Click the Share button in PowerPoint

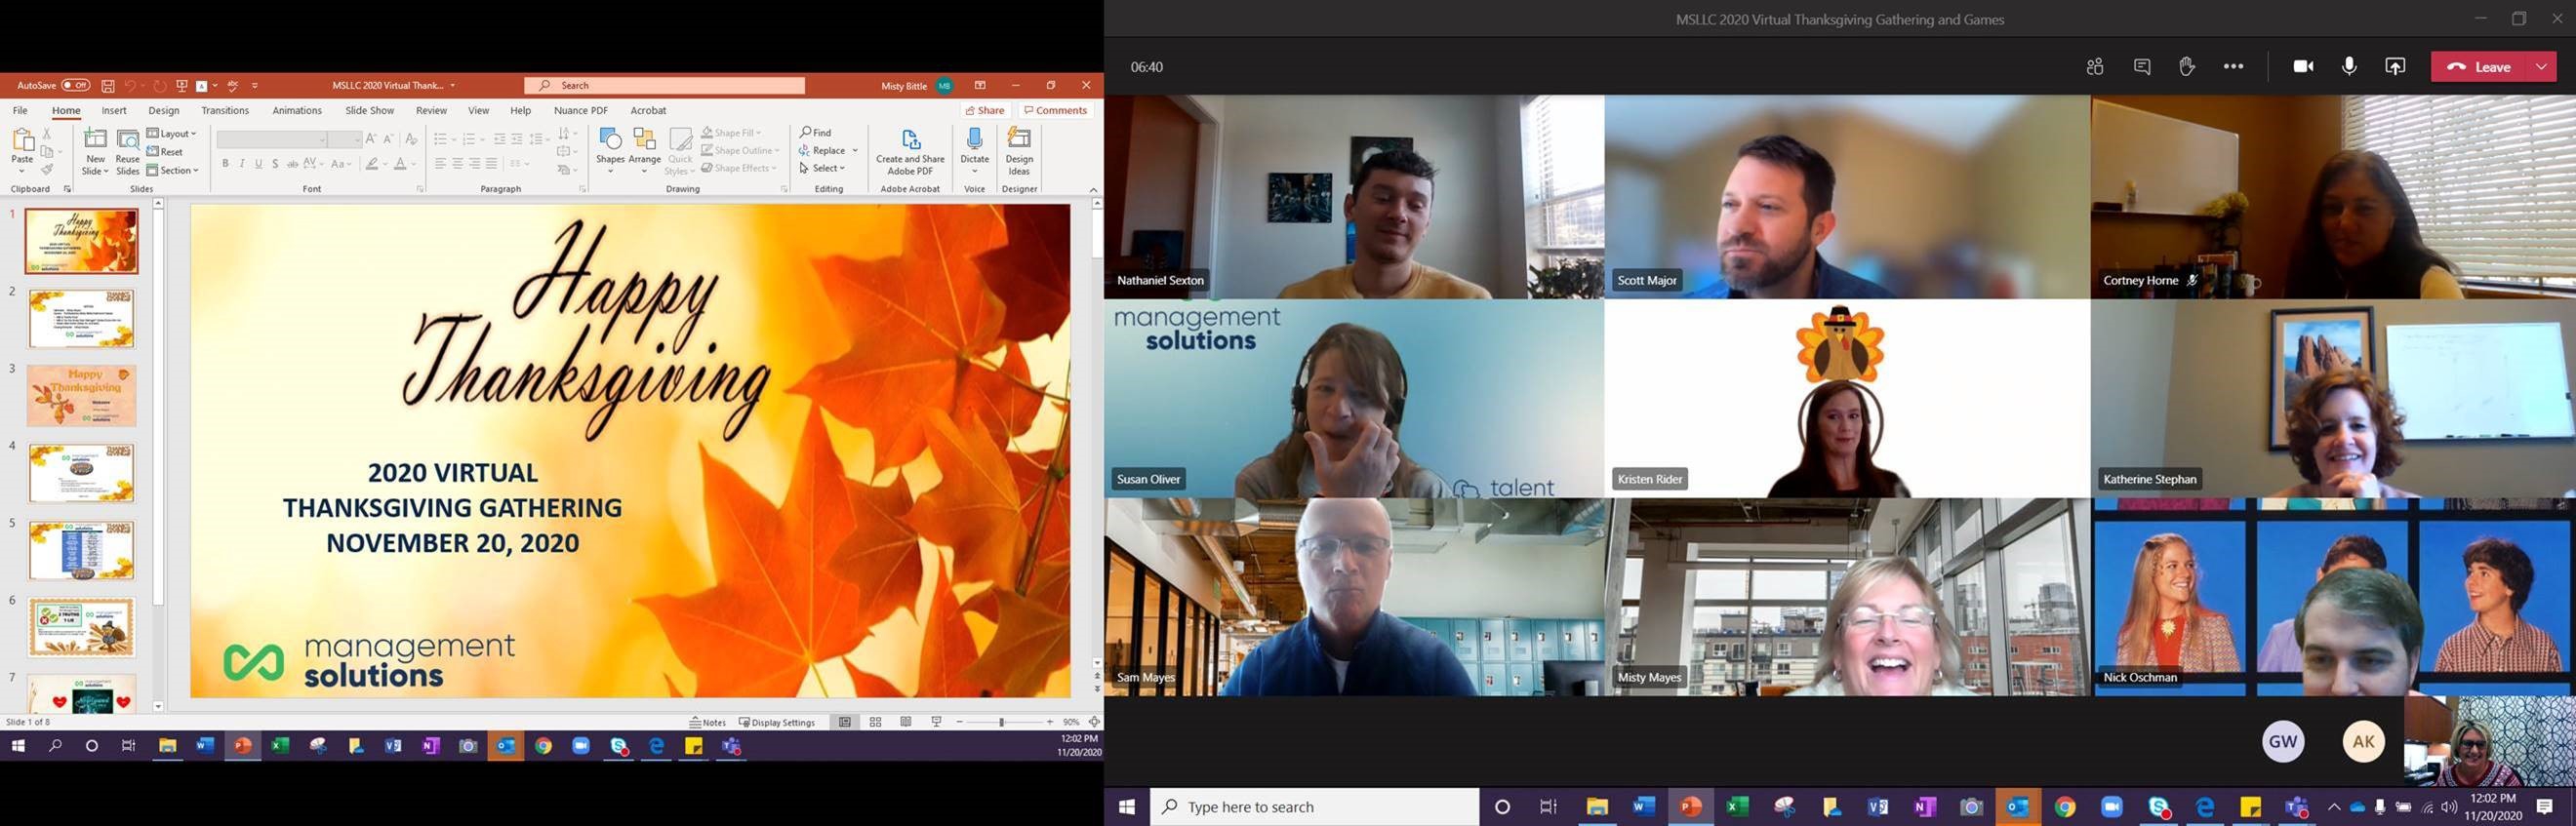tap(985, 111)
